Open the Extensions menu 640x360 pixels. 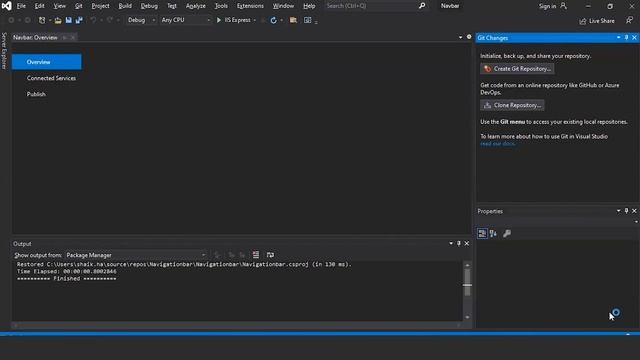coord(250,6)
